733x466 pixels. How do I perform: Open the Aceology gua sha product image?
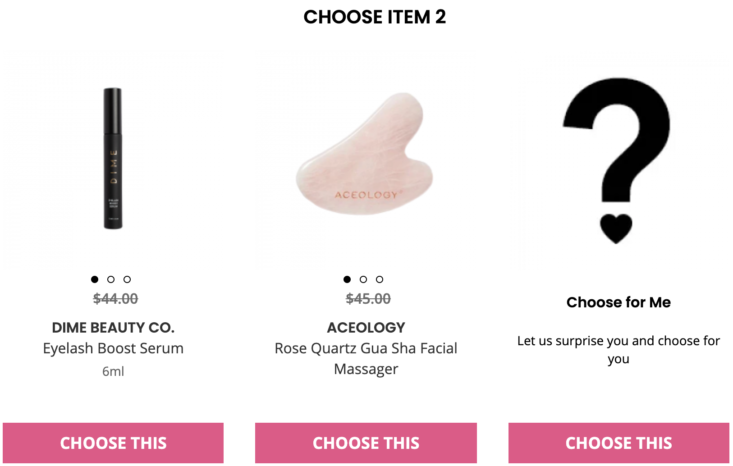[x=365, y=153]
